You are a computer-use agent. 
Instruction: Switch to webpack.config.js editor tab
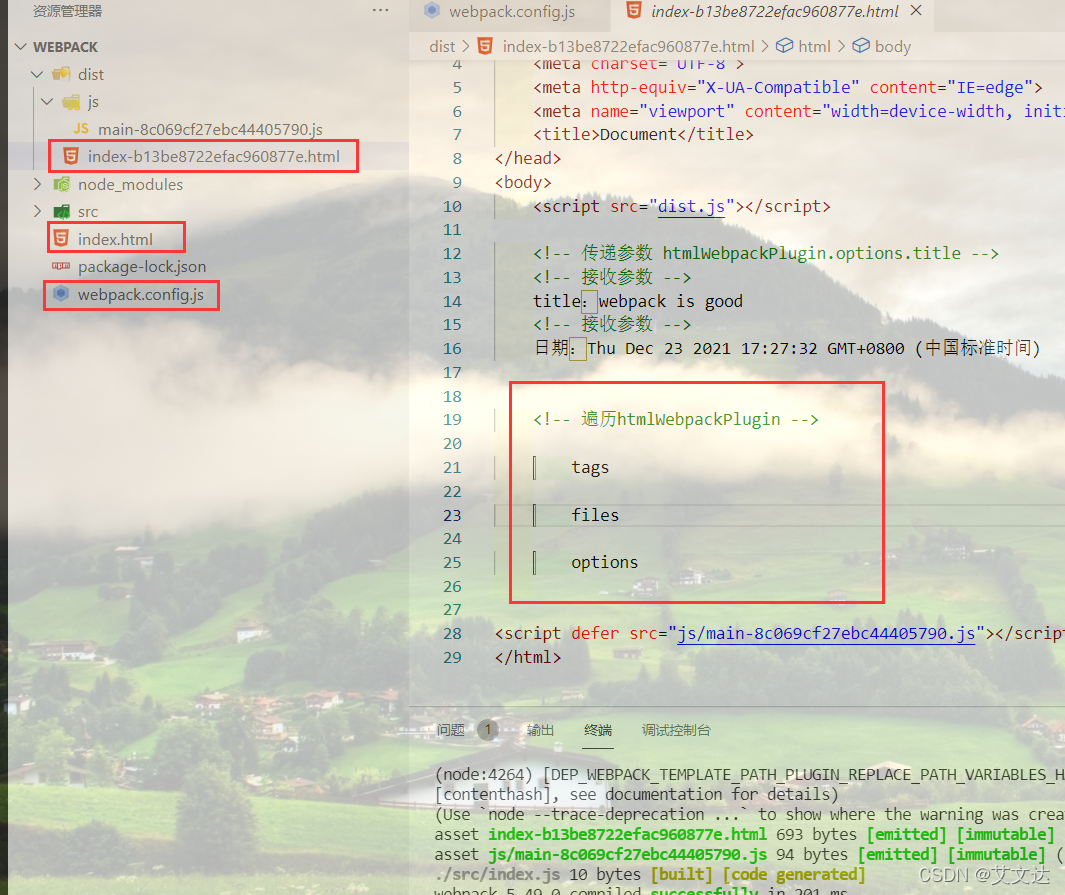(x=510, y=12)
